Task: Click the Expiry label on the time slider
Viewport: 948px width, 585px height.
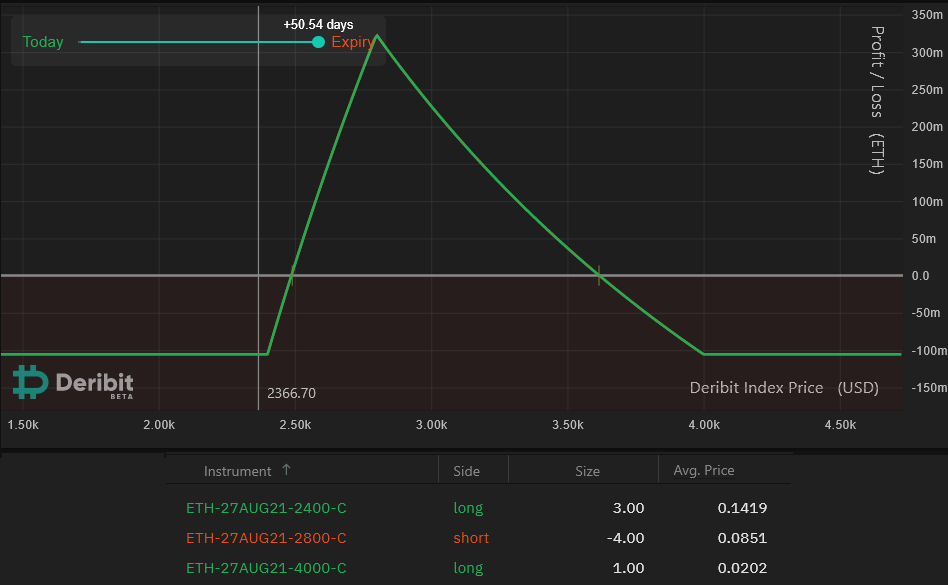Action: (x=351, y=42)
